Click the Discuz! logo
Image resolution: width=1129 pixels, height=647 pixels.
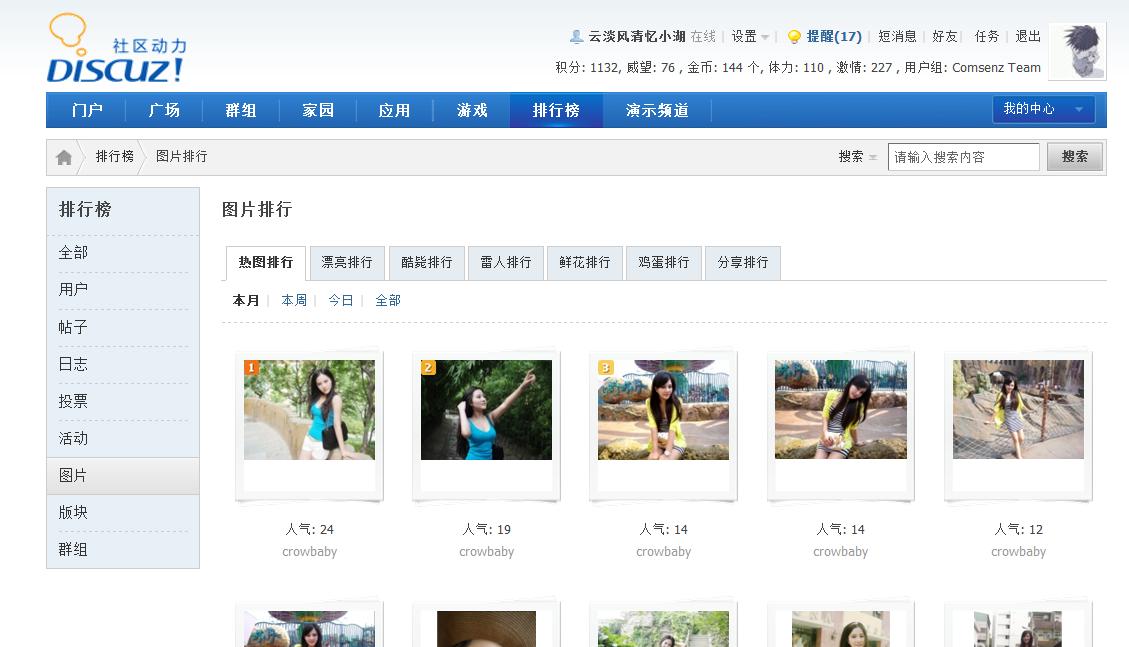[x=117, y=49]
